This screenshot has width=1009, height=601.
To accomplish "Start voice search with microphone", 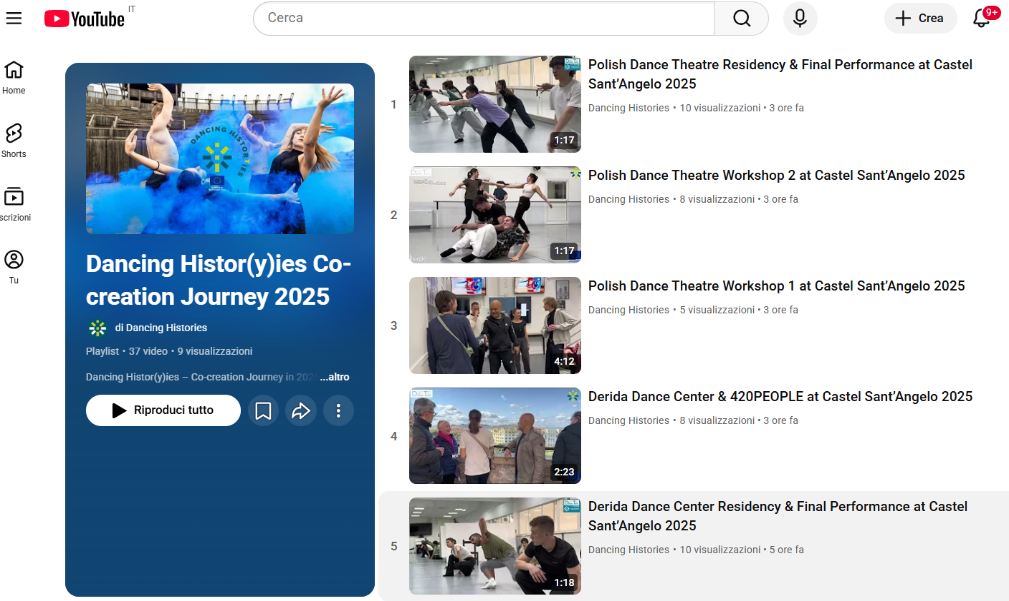I will click(800, 18).
